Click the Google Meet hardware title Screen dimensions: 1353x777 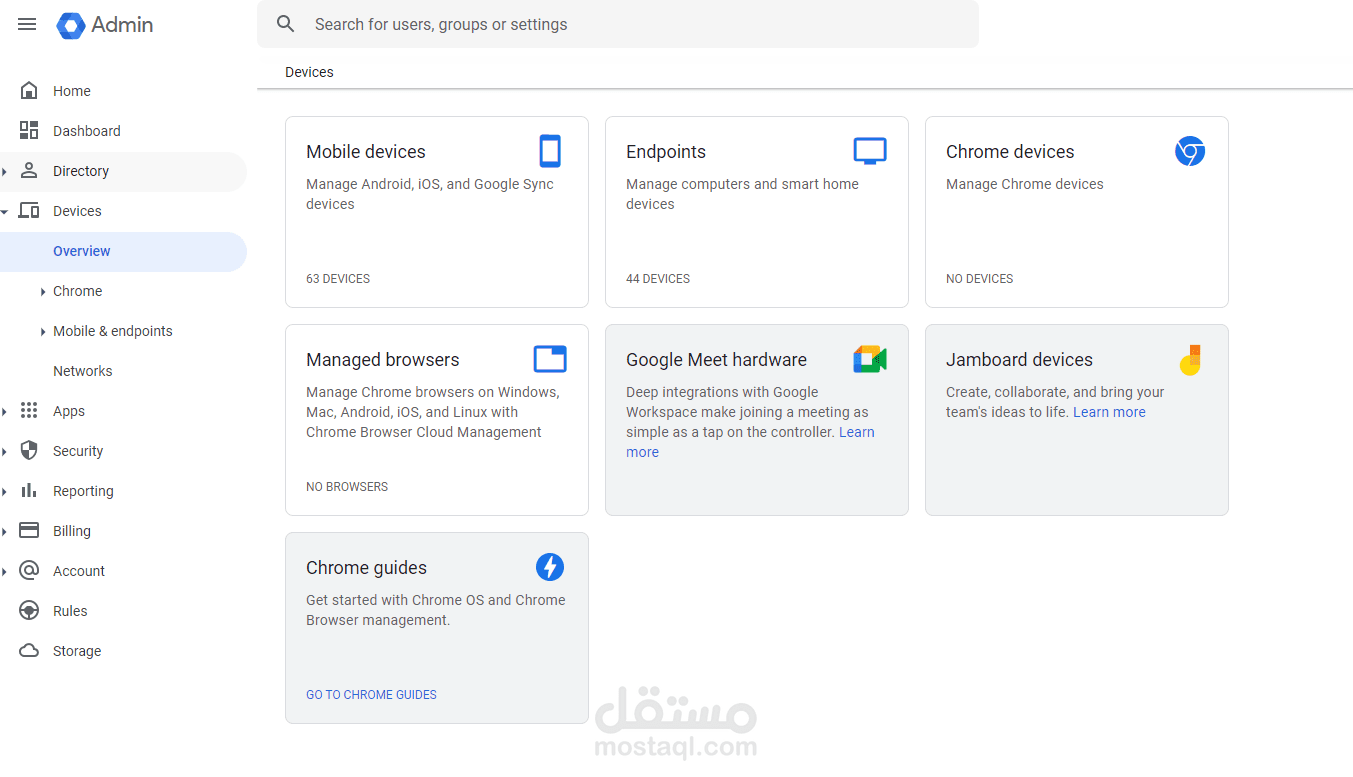716,360
